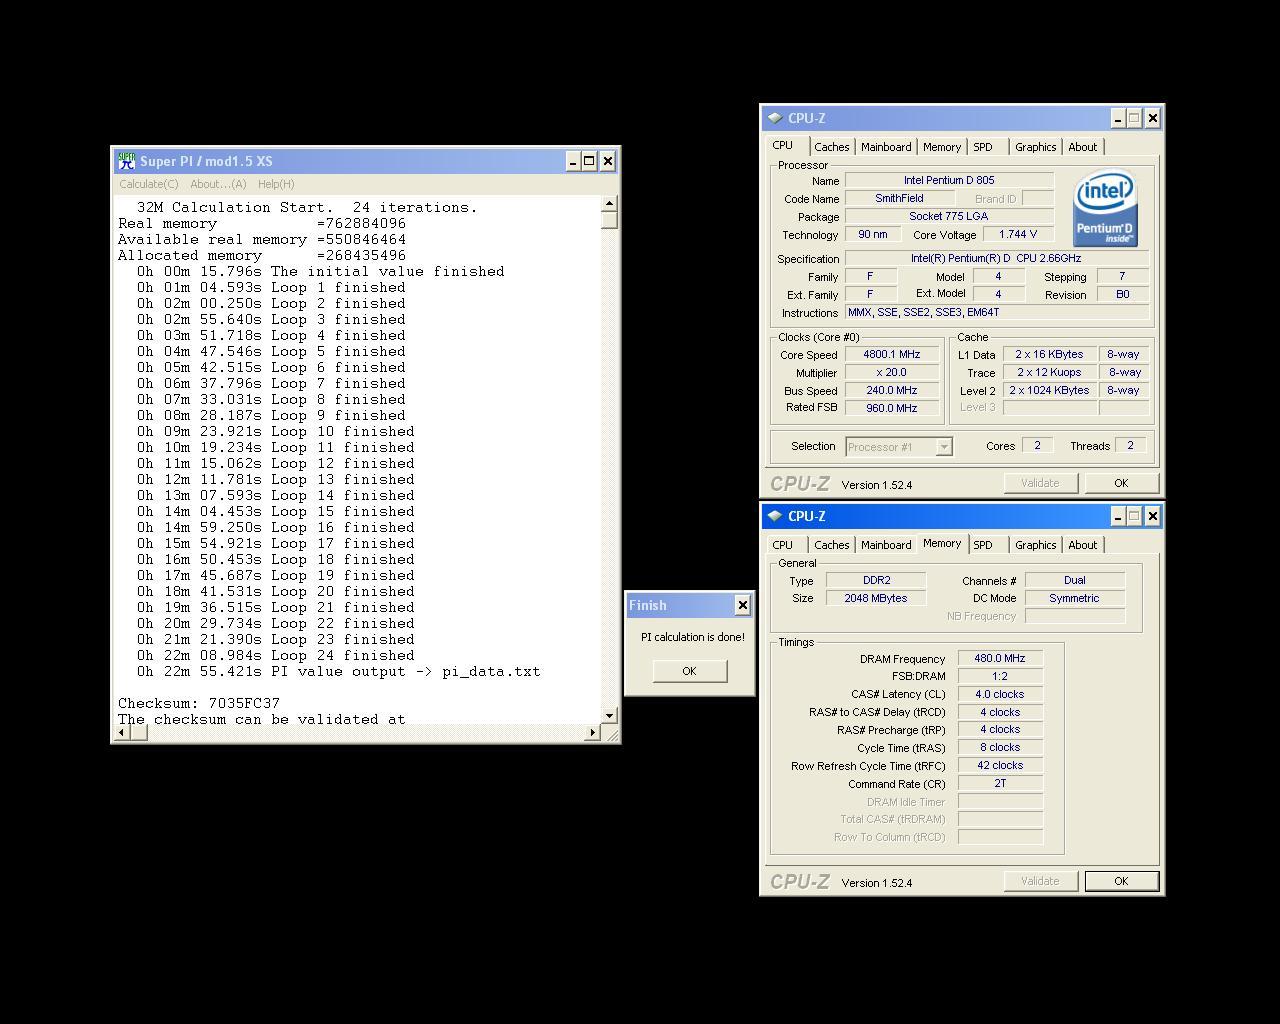1280x1024 pixels.
Task: Switch to Caches tab in top CPU-Z
Action: pos(831,147)
